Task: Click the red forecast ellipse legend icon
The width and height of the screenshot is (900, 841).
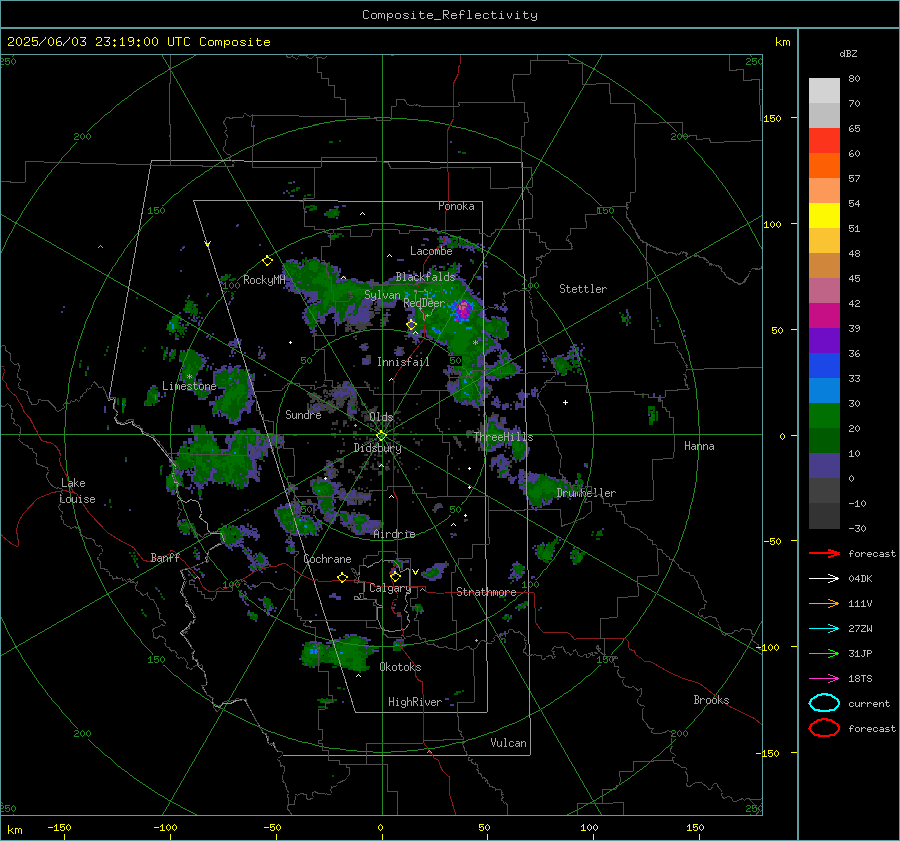Action: [824, 728]
